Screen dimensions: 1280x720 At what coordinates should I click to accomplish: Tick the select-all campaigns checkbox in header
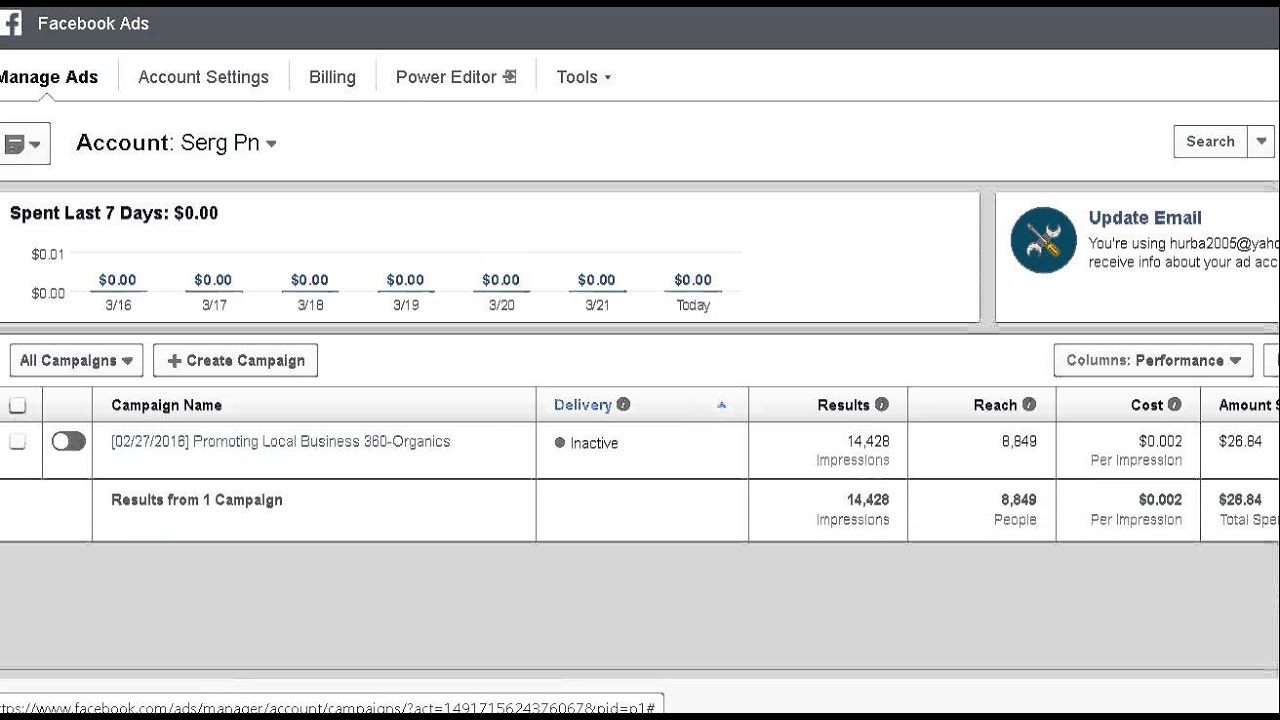point(18,405)
